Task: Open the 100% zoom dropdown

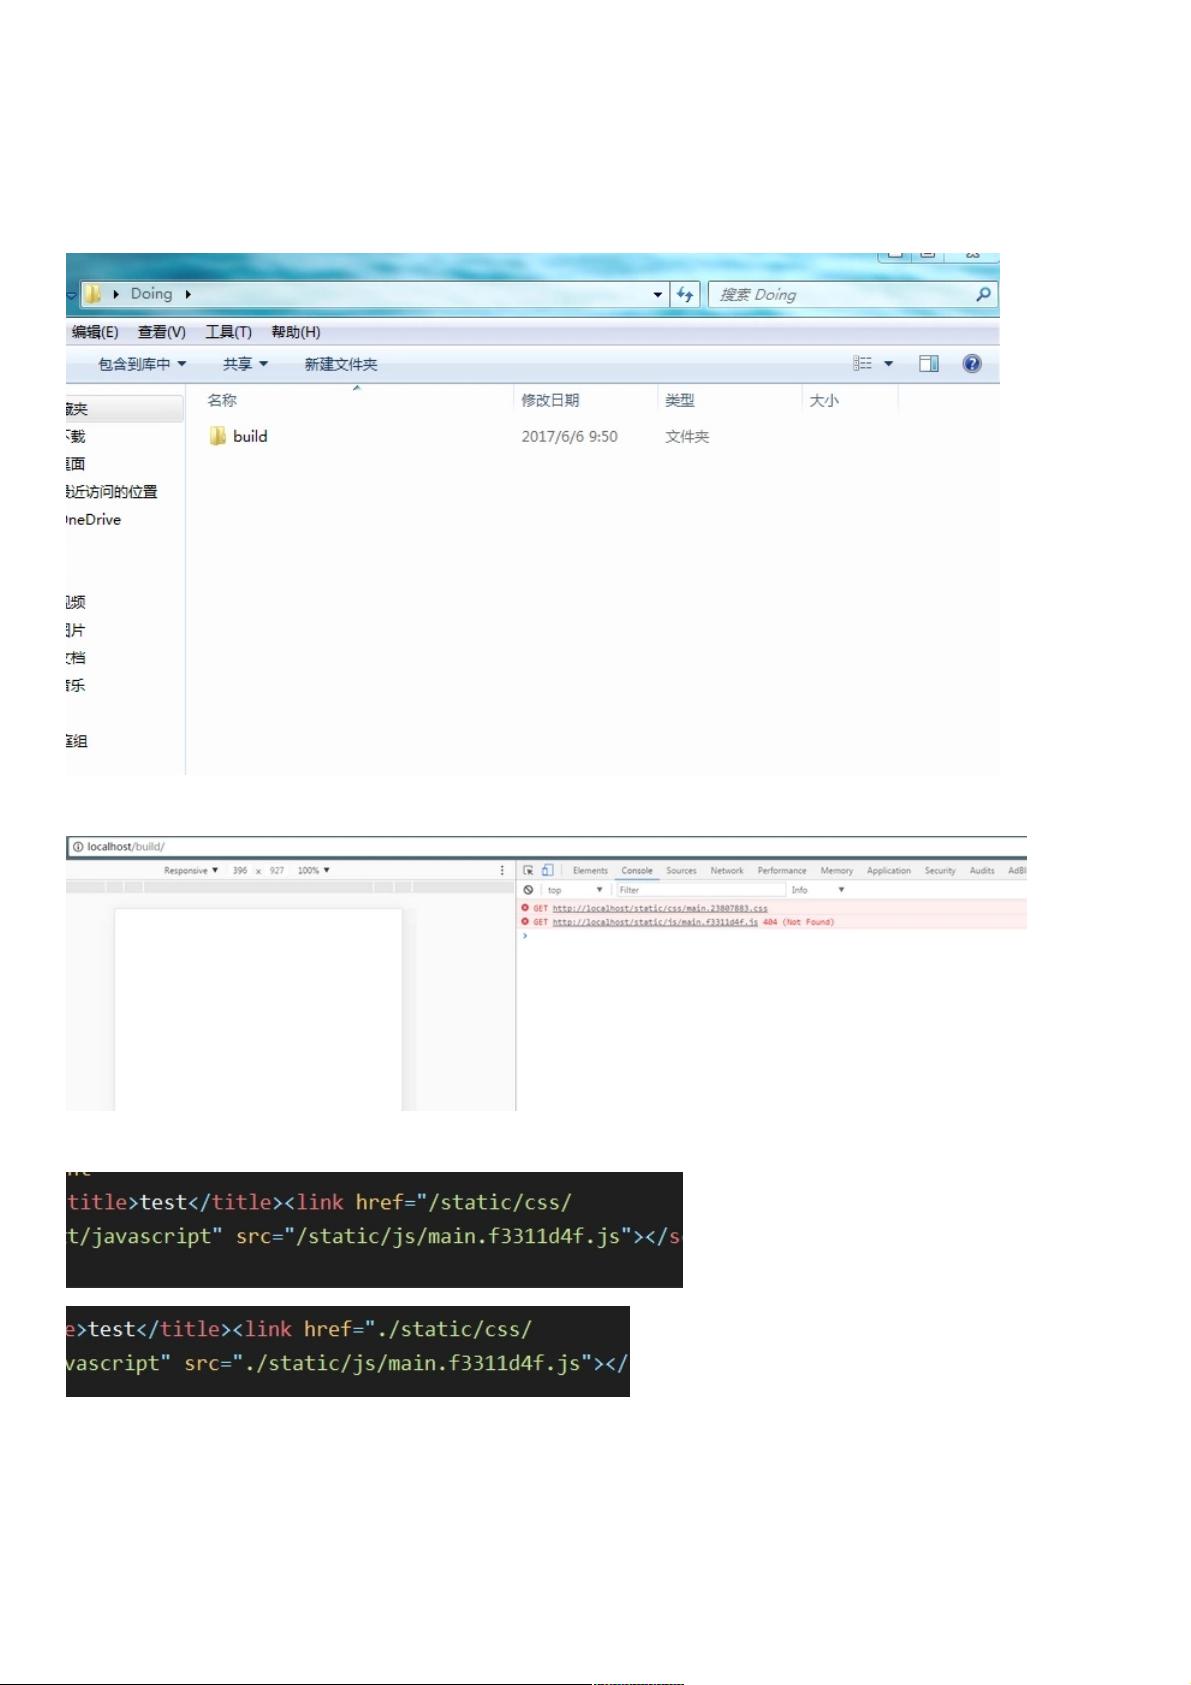Action: (x=313, y=870)
